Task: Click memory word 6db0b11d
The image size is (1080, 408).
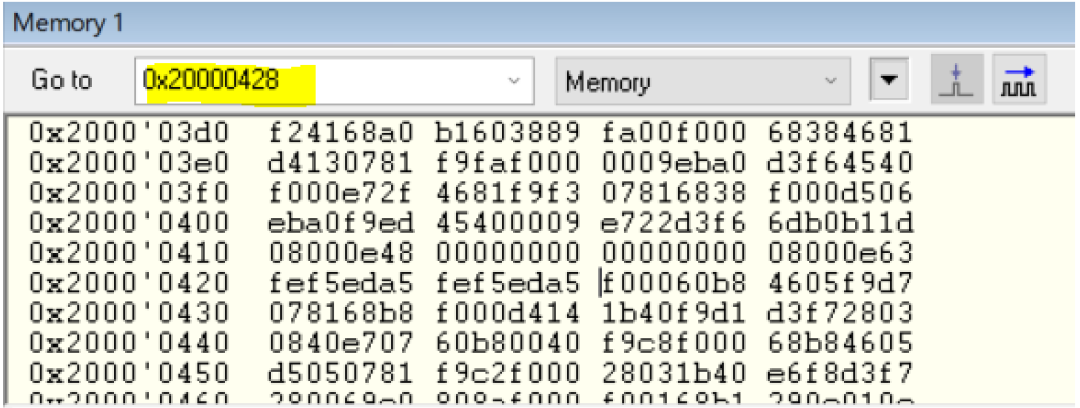Action: pyautogui.click(x=841, y=222)
